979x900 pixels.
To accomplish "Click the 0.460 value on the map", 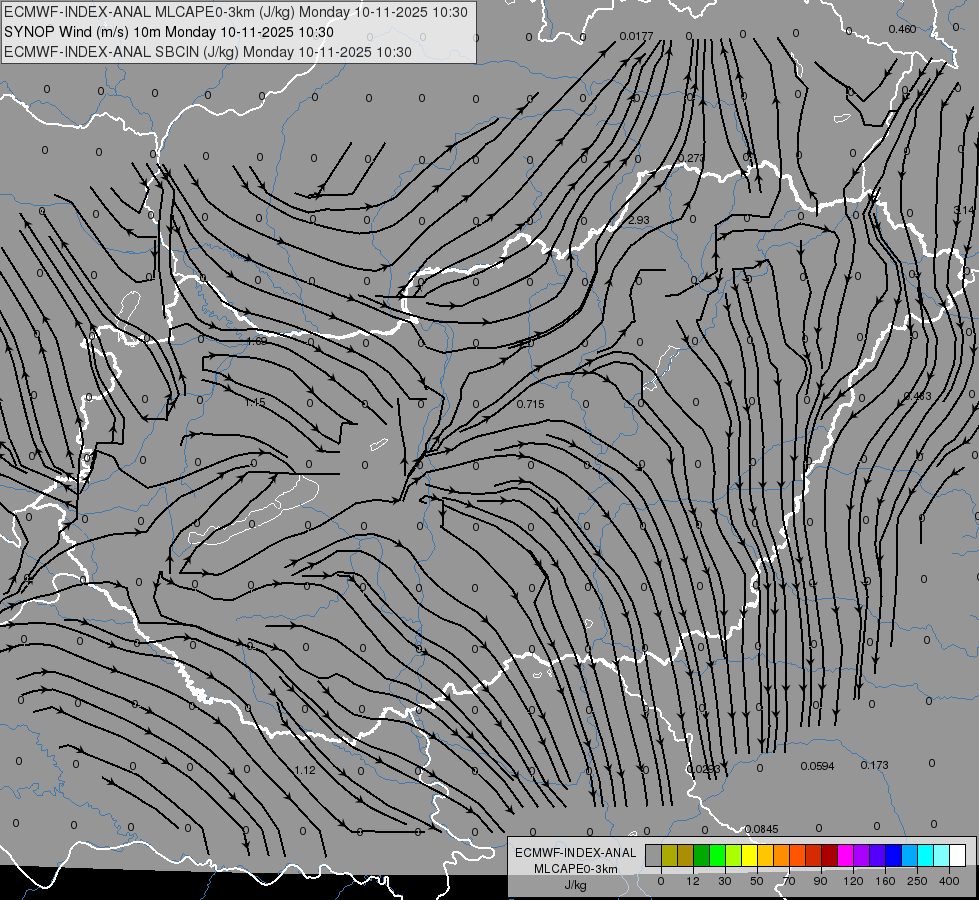I will (x=902, y=29).
